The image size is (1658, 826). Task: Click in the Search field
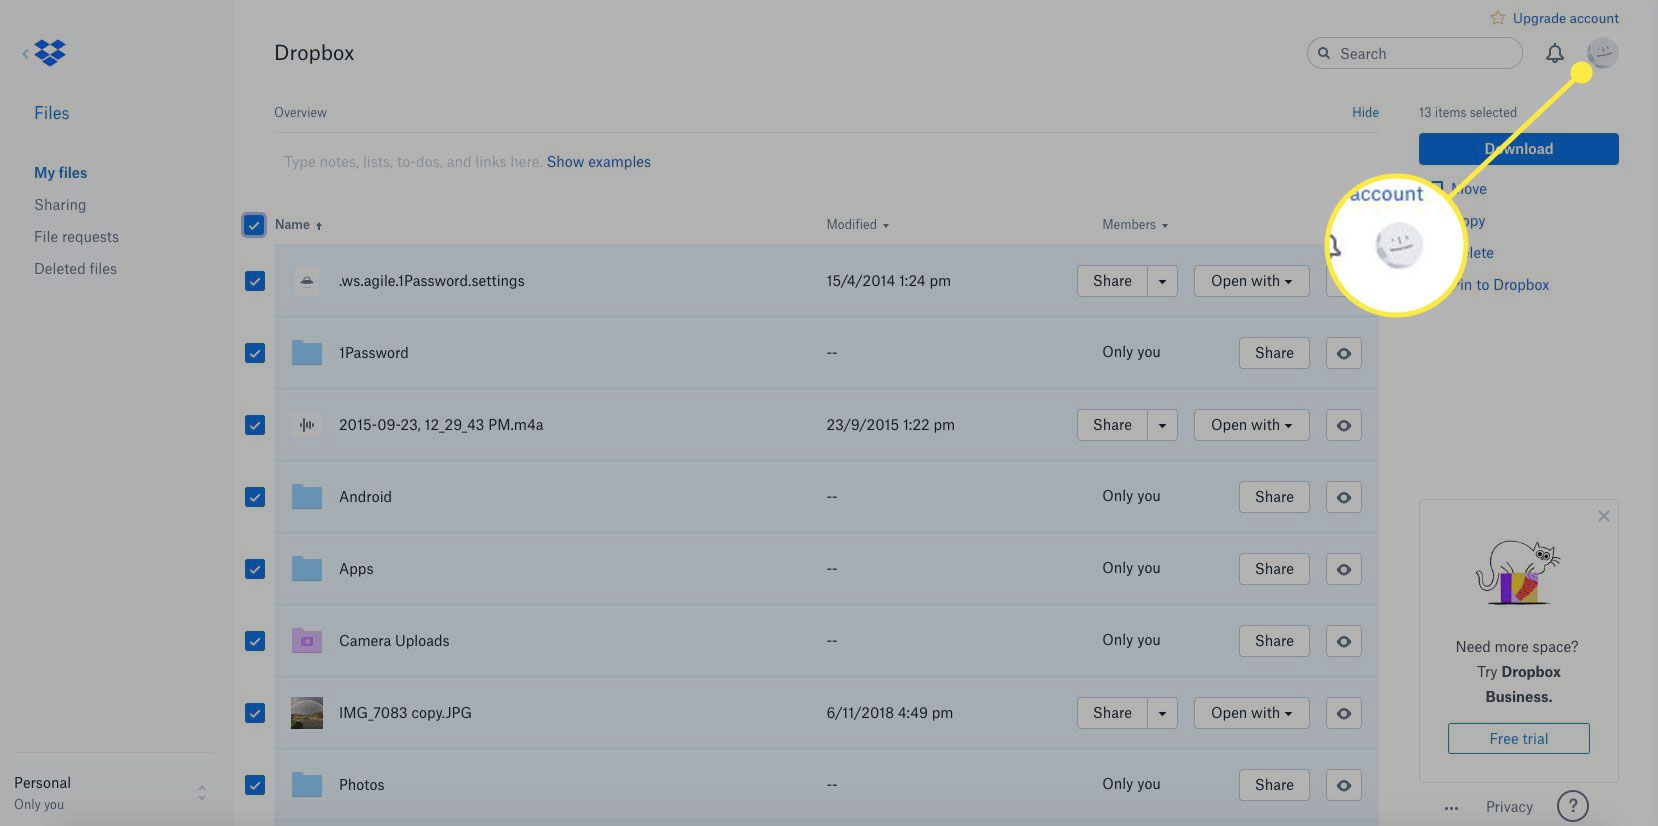coord(1414,53)
